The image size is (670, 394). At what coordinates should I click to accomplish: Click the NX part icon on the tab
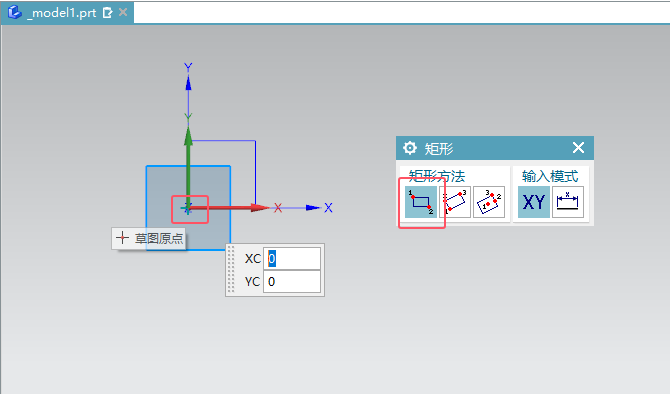pyautogui.click(x=15, y=12)
